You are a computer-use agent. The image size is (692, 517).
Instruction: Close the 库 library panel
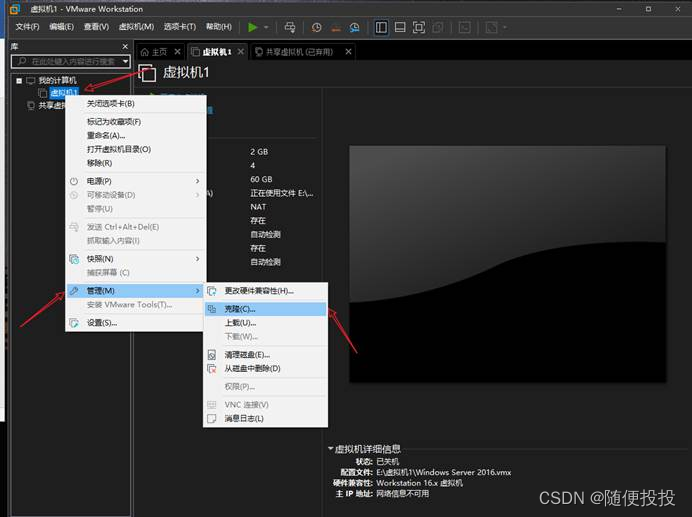pyautogui.click(x=125, y=46)
